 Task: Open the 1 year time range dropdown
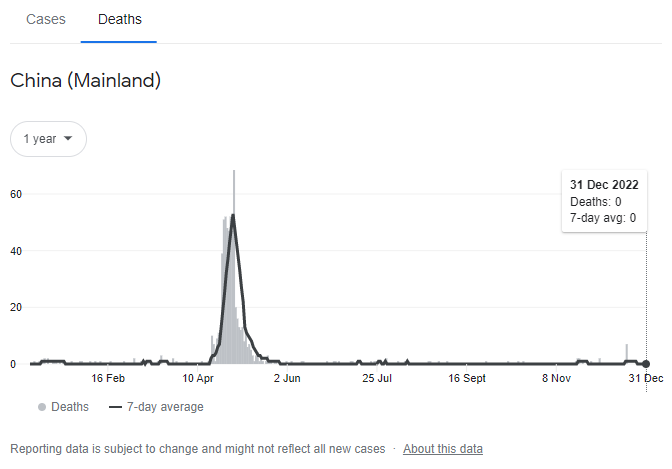click(x=48, y=139)
